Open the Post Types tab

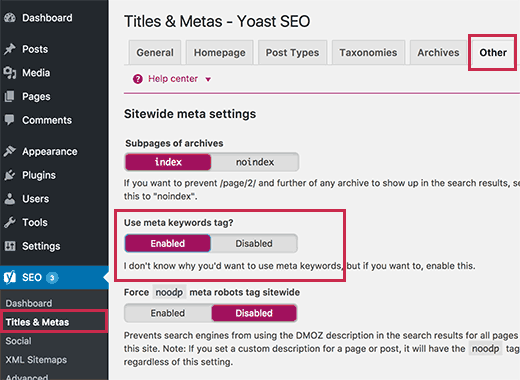[x=292, y=52]
